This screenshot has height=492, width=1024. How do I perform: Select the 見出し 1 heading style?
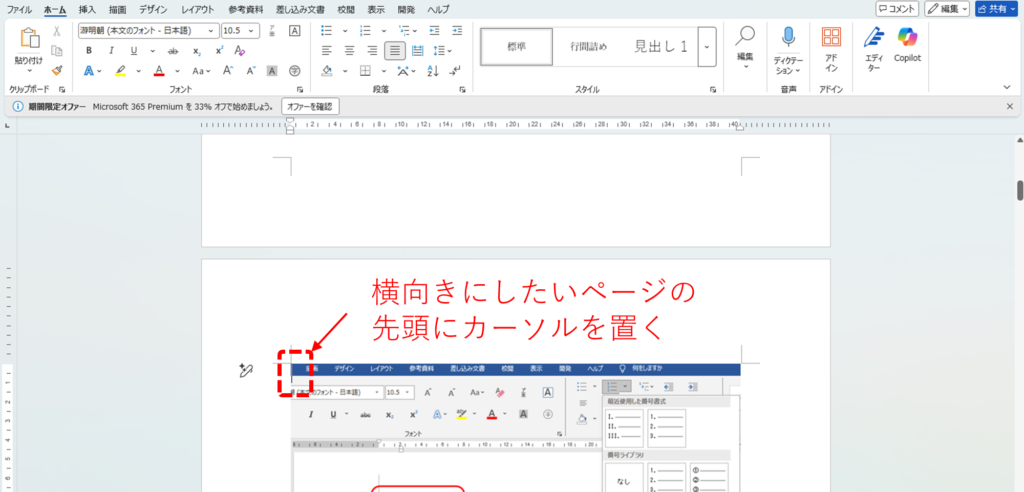pyautogui.click(x=660, y=46)
